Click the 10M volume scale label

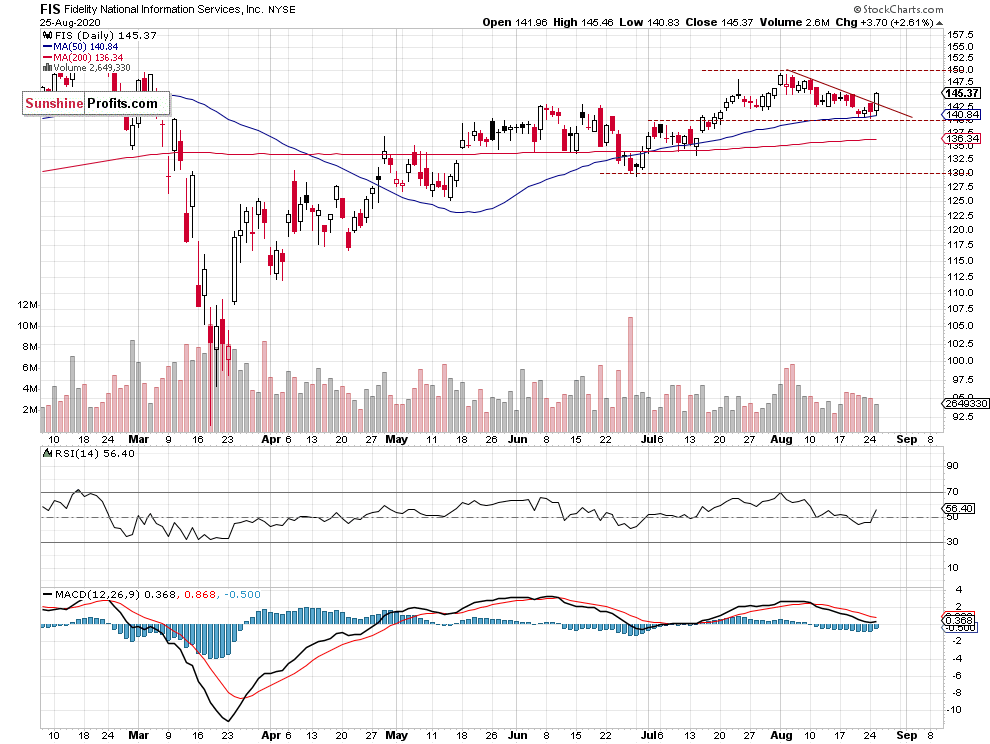(28, 325)
